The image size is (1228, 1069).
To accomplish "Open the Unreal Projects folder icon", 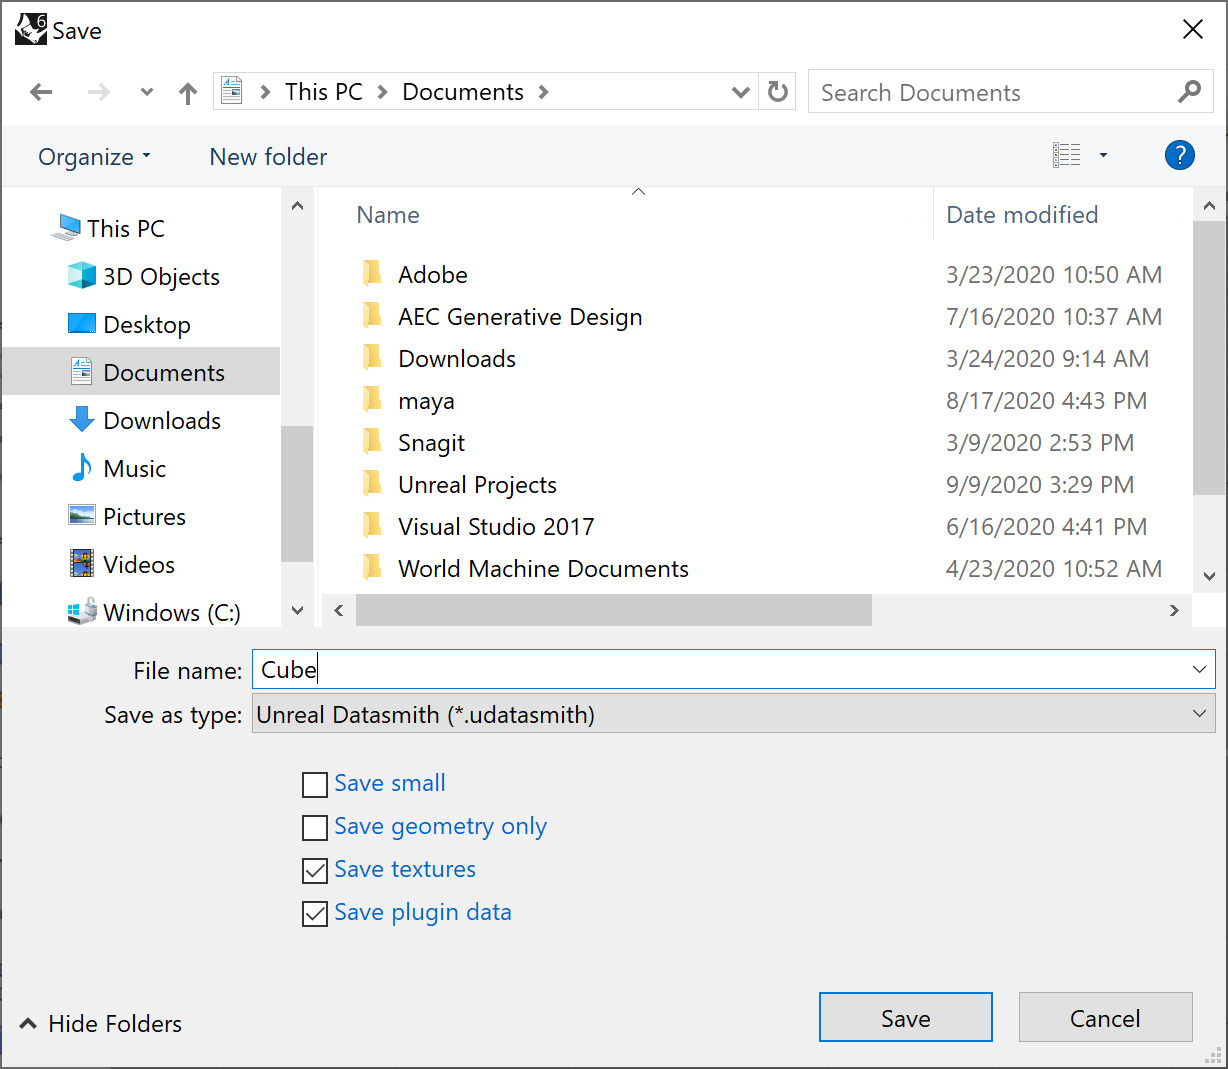I will [x=372, y=485].
